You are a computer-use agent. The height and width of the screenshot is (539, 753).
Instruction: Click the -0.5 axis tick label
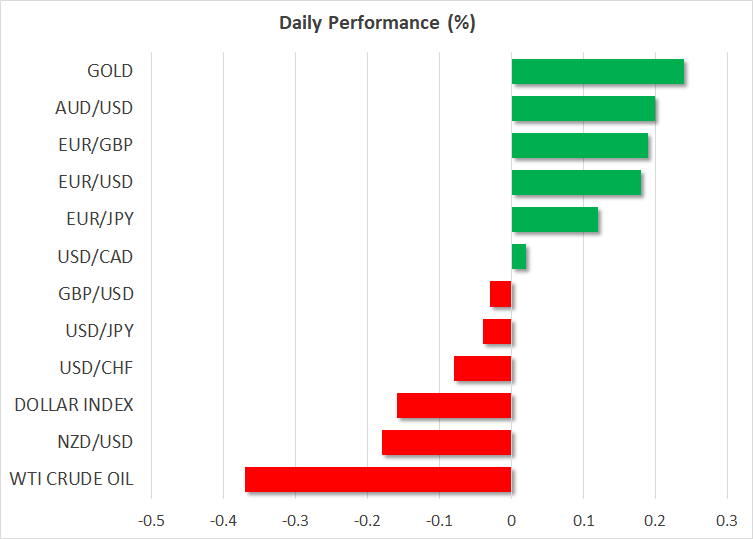click(151, 520)
